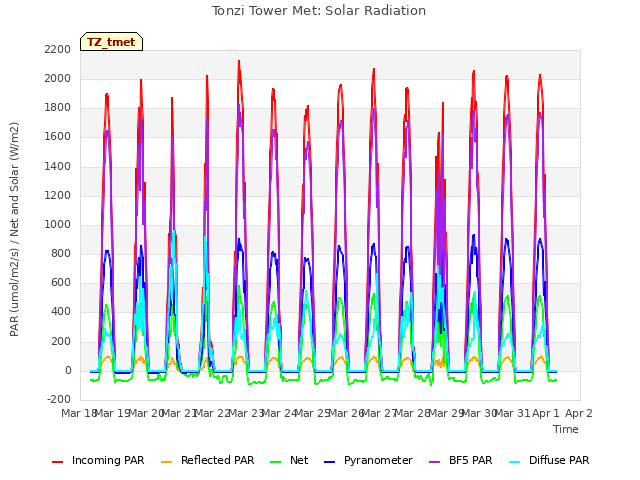
Task: Click the 1000 y-axis tick label
Action: [58, 224]
